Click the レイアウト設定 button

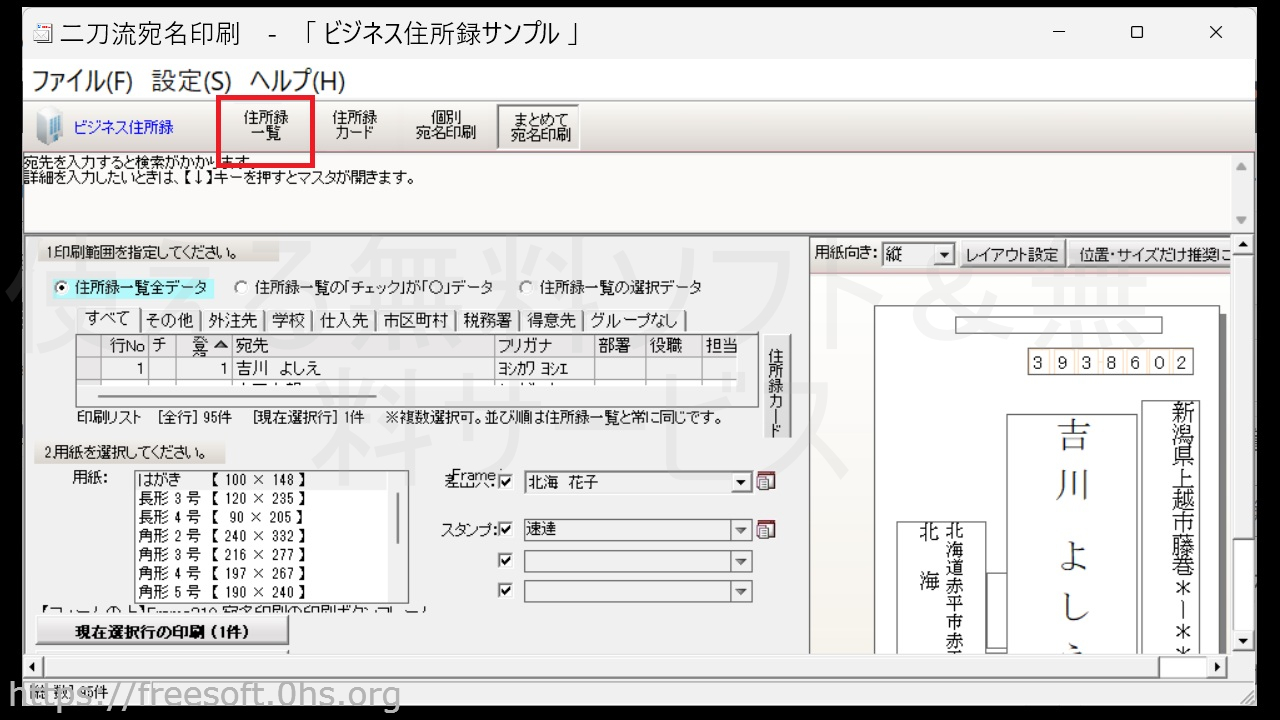pos(1010,255)
